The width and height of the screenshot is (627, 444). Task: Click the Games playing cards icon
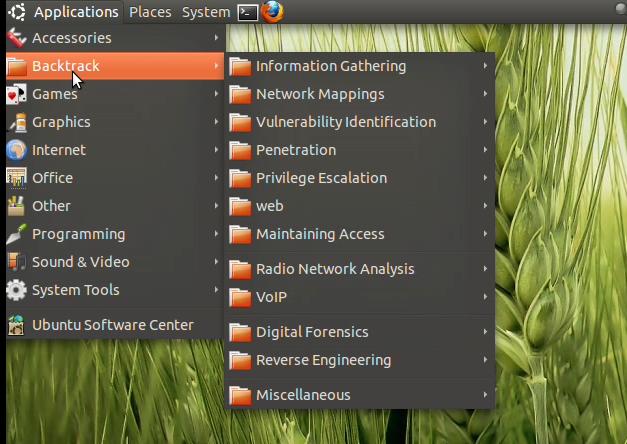click(x=16, y=94)
